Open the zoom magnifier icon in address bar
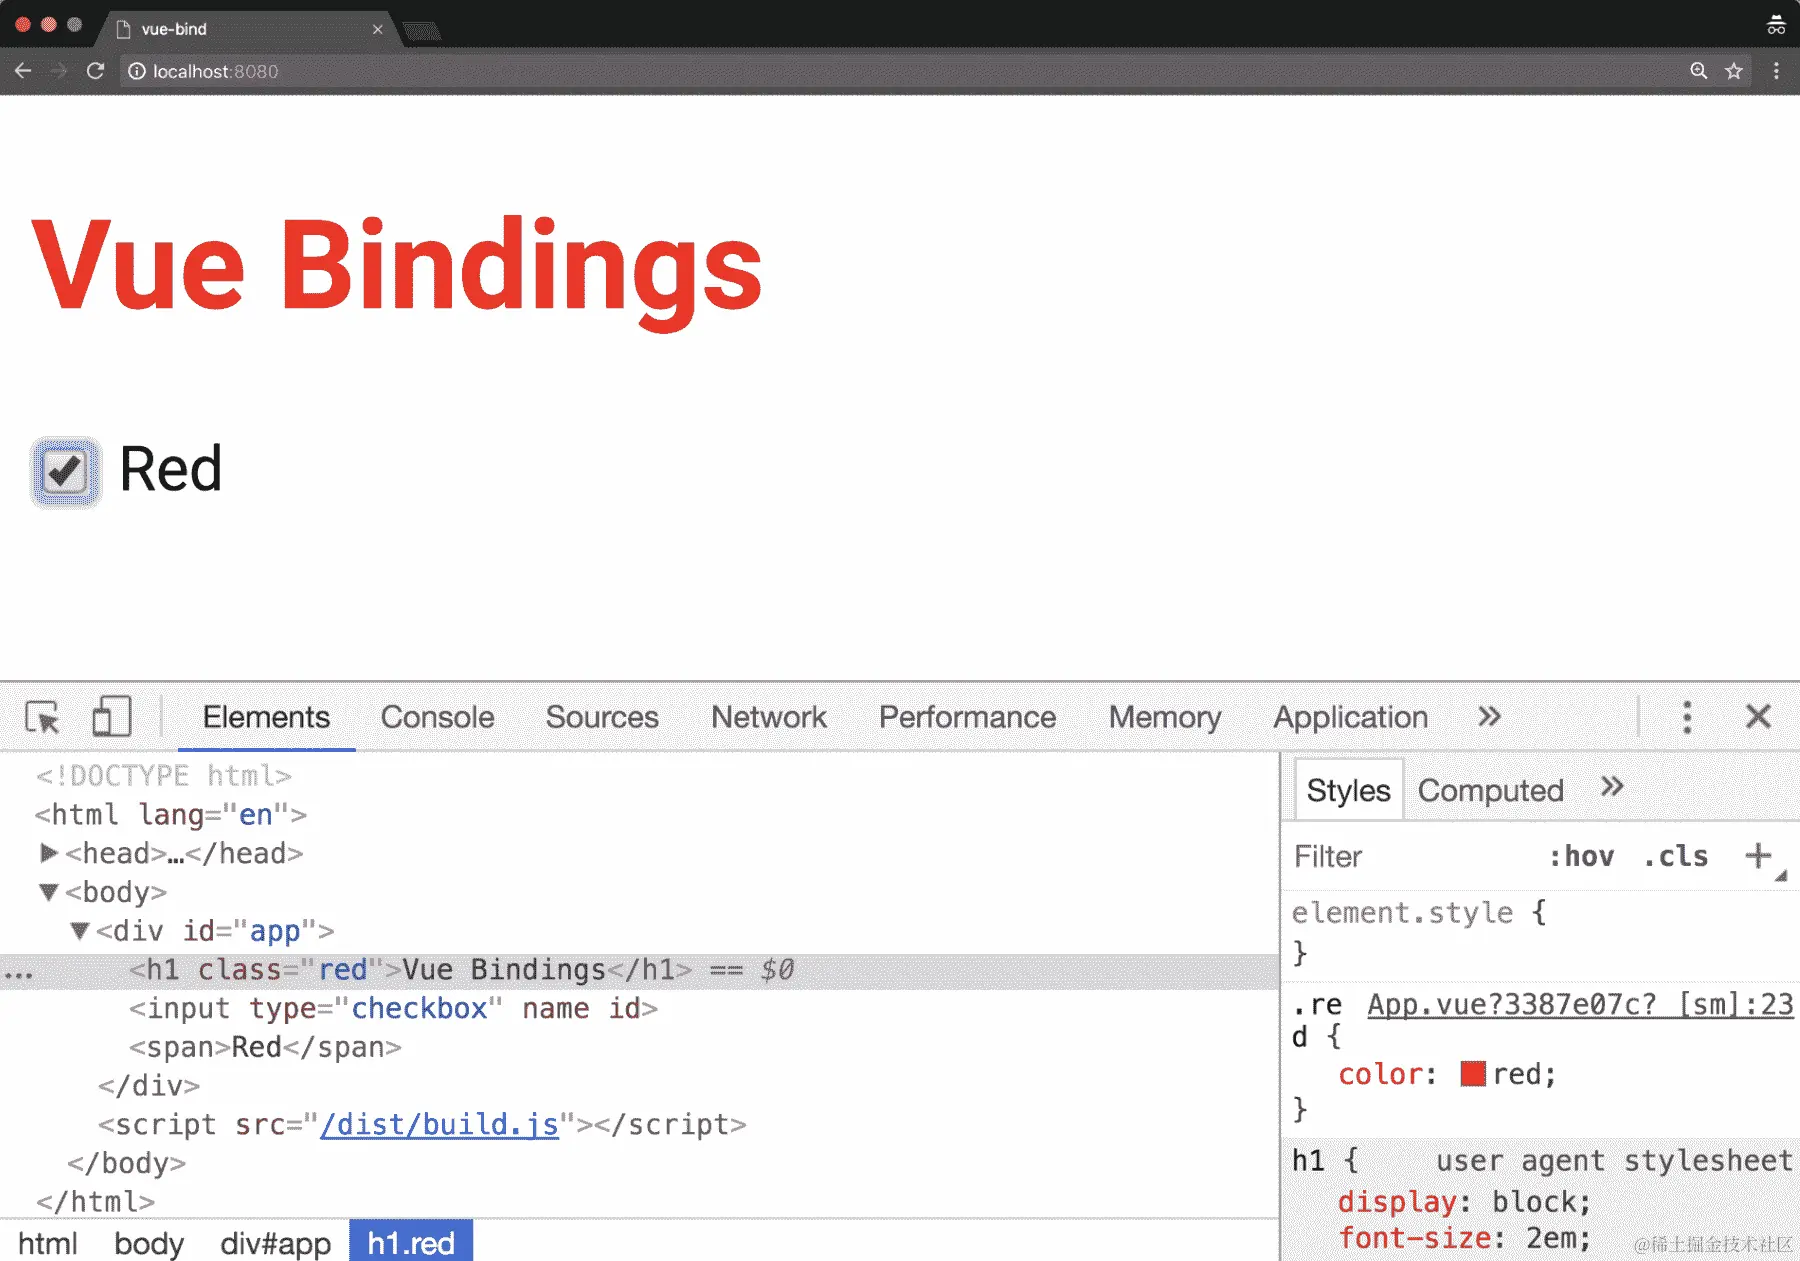This screenshot has height=1261, width=1800. (x=1698, y=71)
